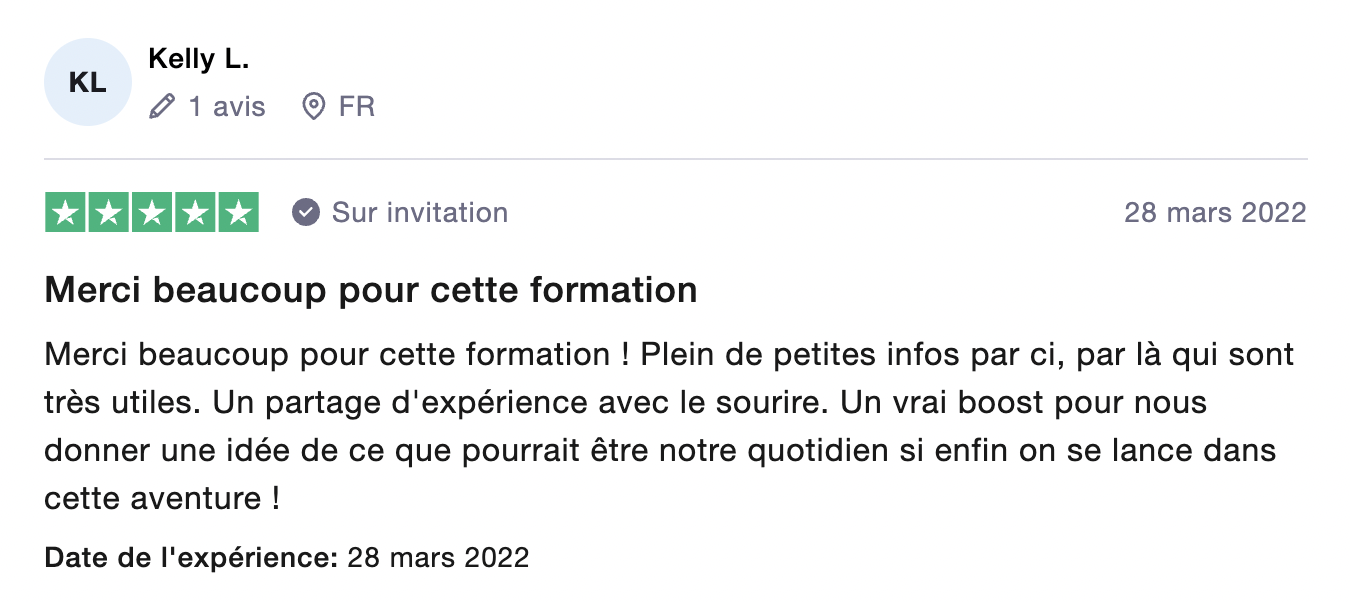Click the fourth green rating star
Screen dimensions: 1350x602
point(195,213)
